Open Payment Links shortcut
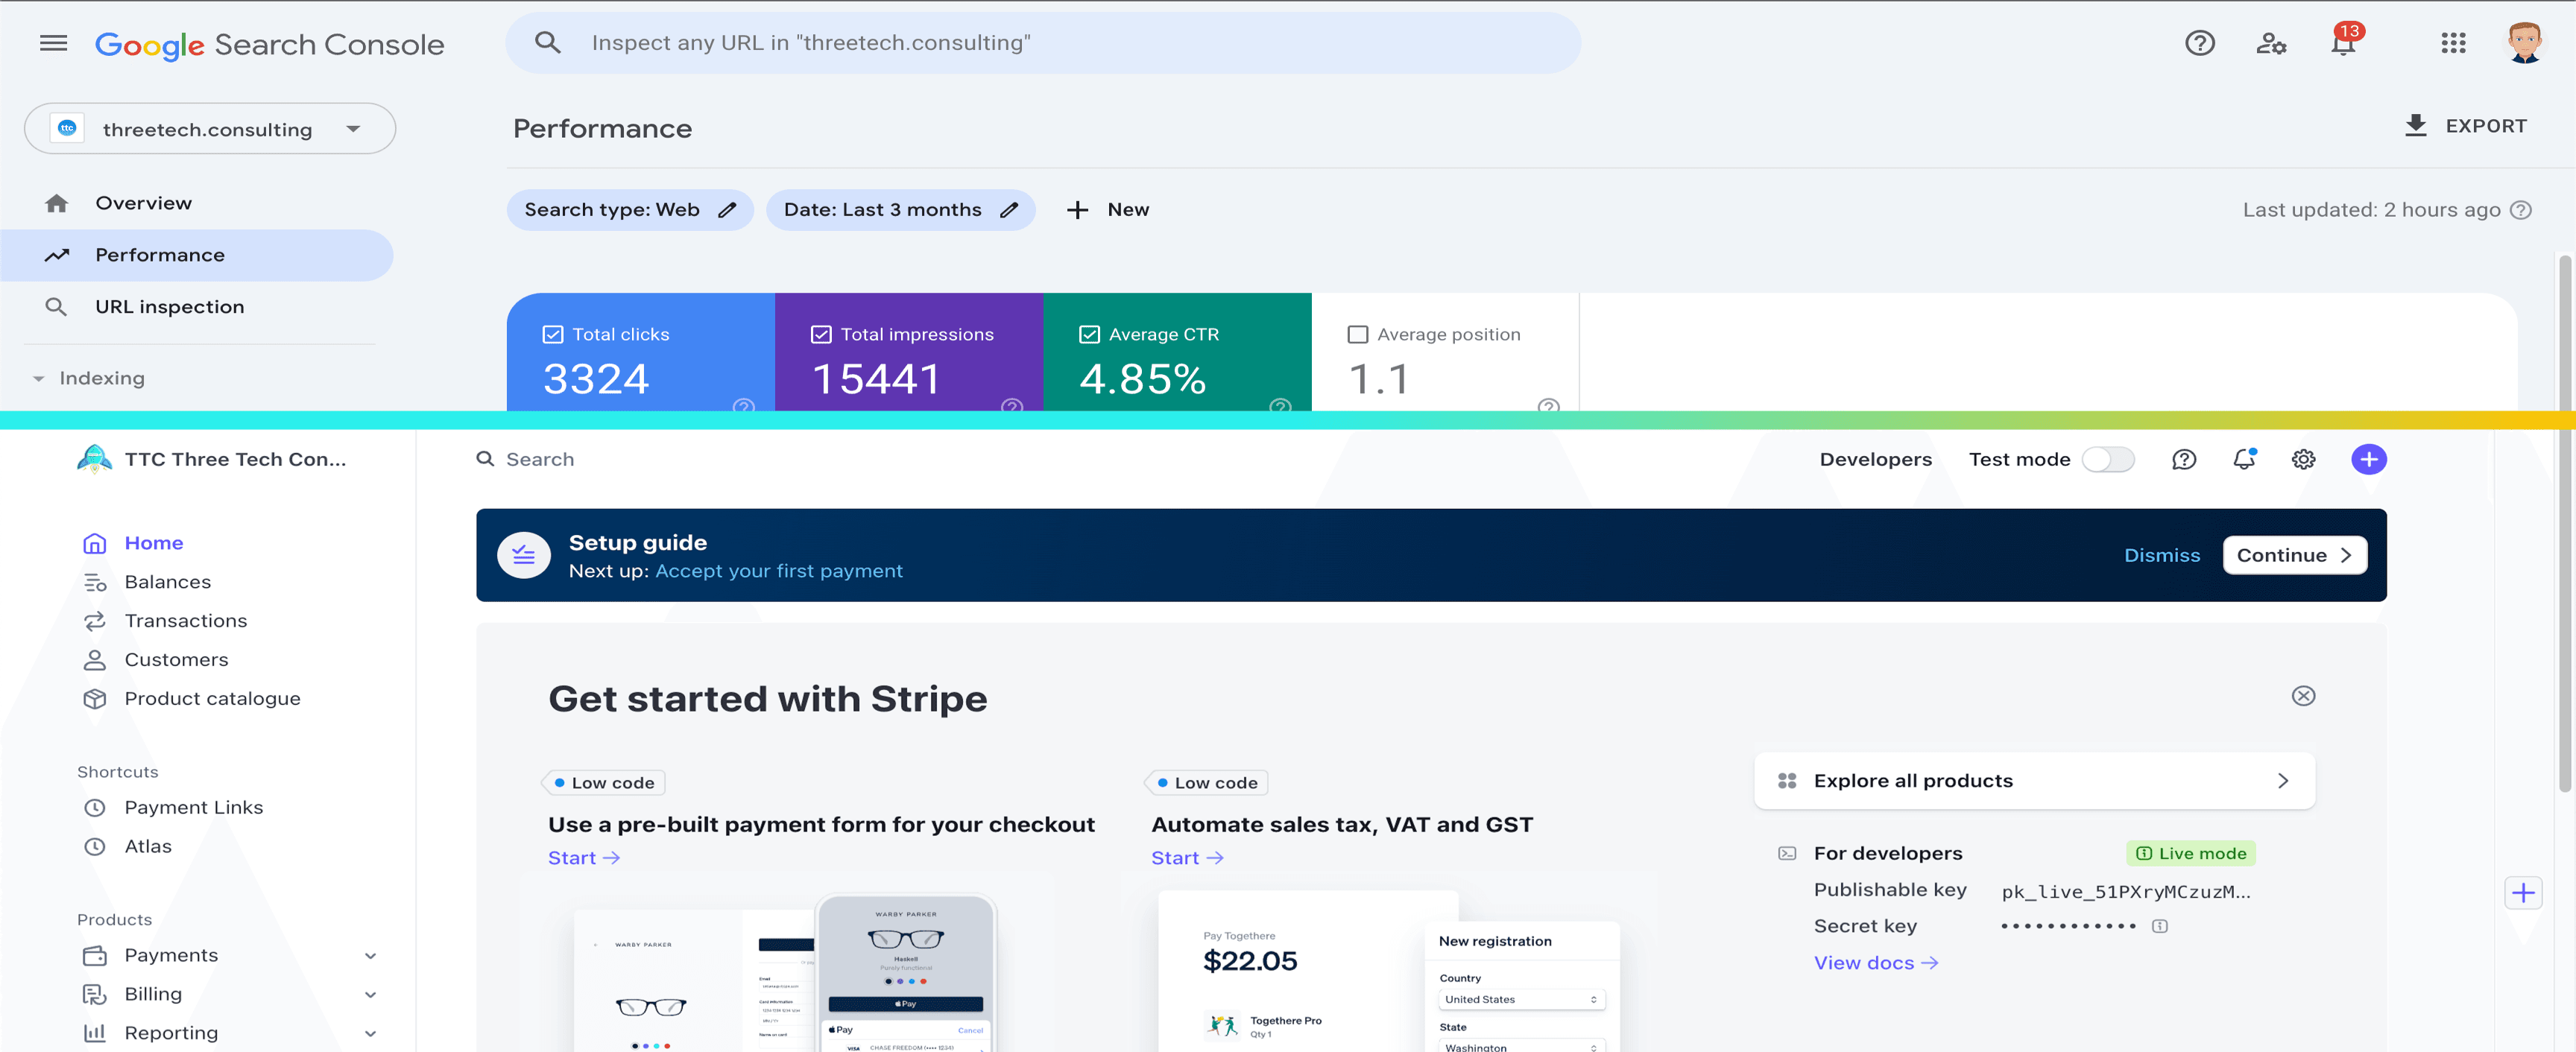The height and width of the screenshot is (1052, 2576). point(193,808)
